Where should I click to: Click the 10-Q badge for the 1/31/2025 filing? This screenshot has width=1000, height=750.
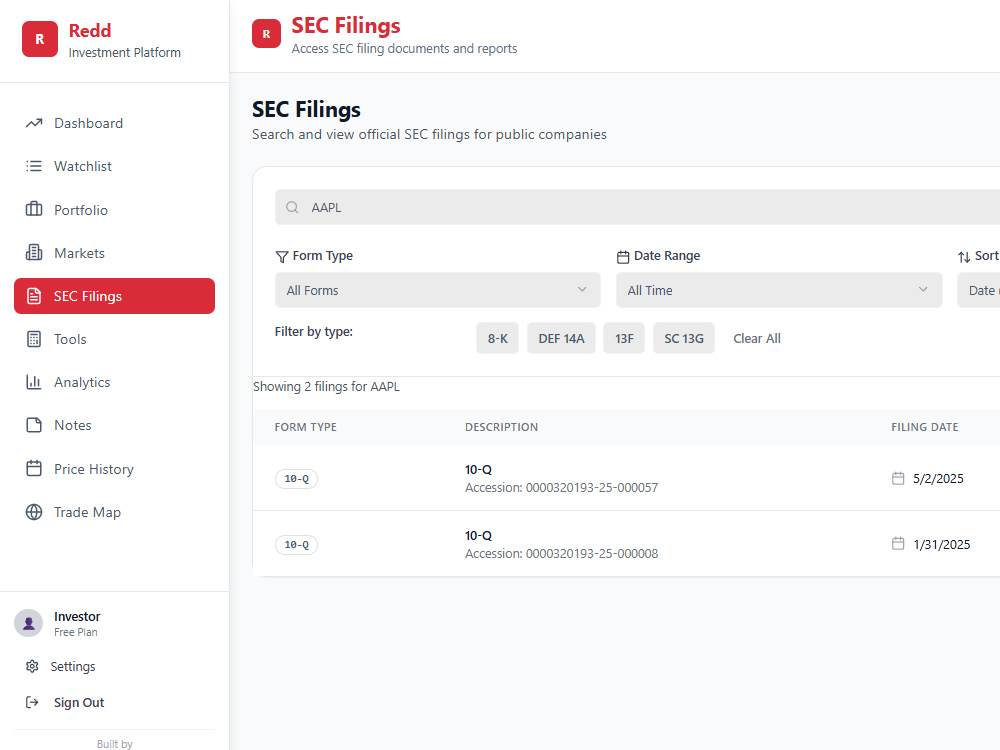pos(297,545)
